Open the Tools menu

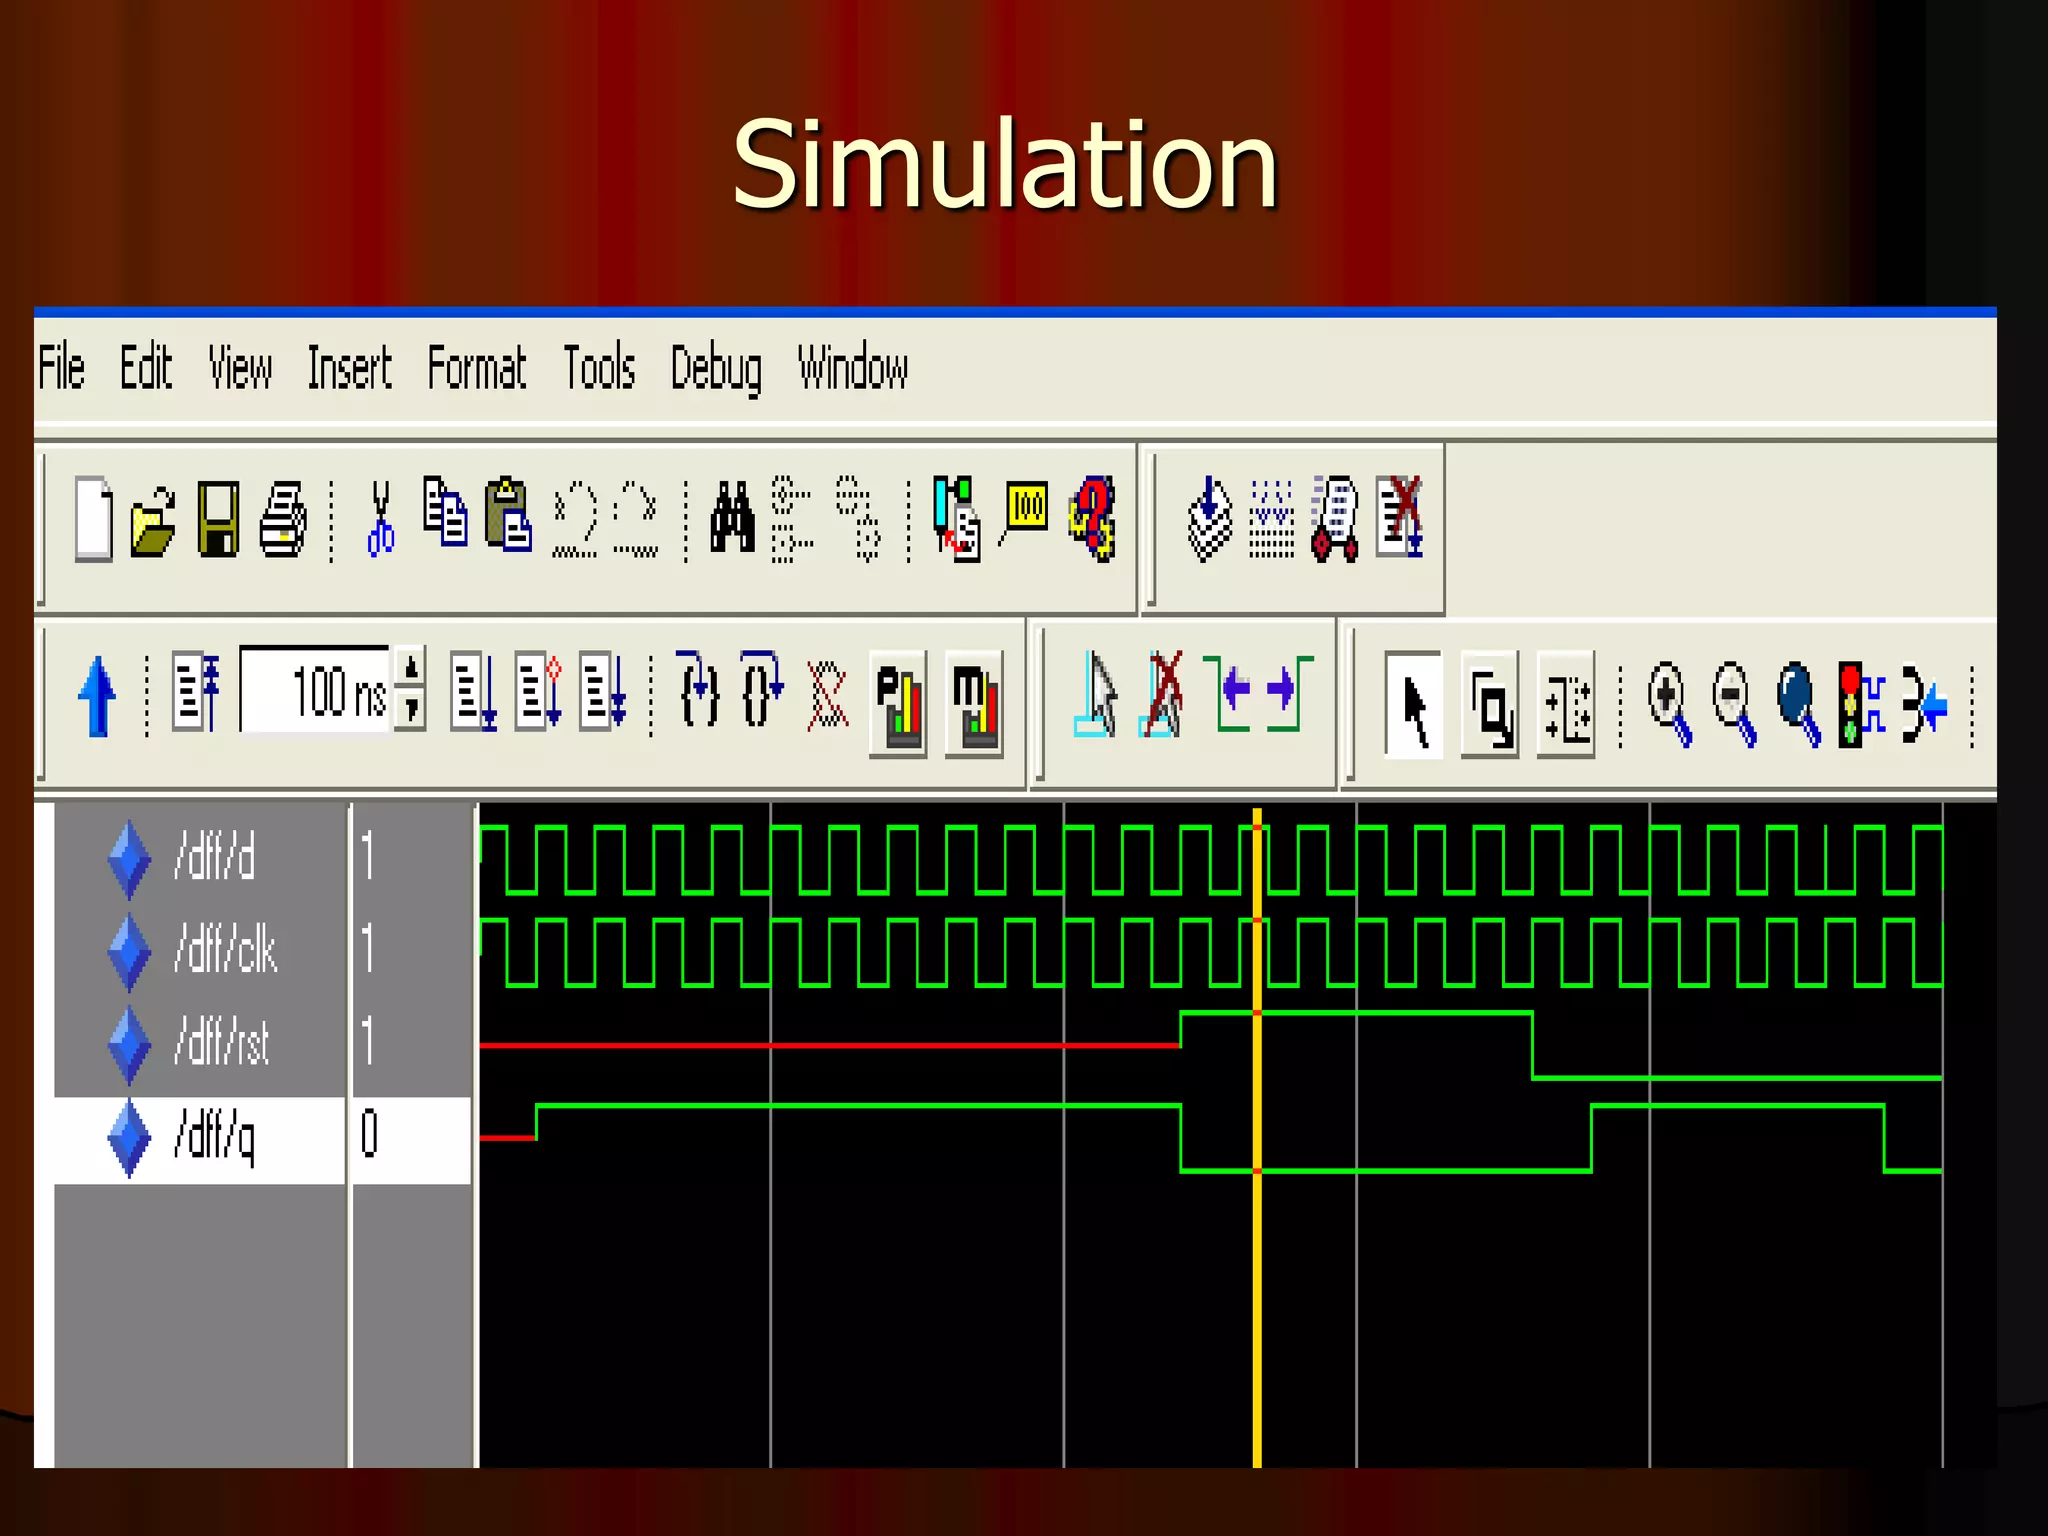click(599, 367)
